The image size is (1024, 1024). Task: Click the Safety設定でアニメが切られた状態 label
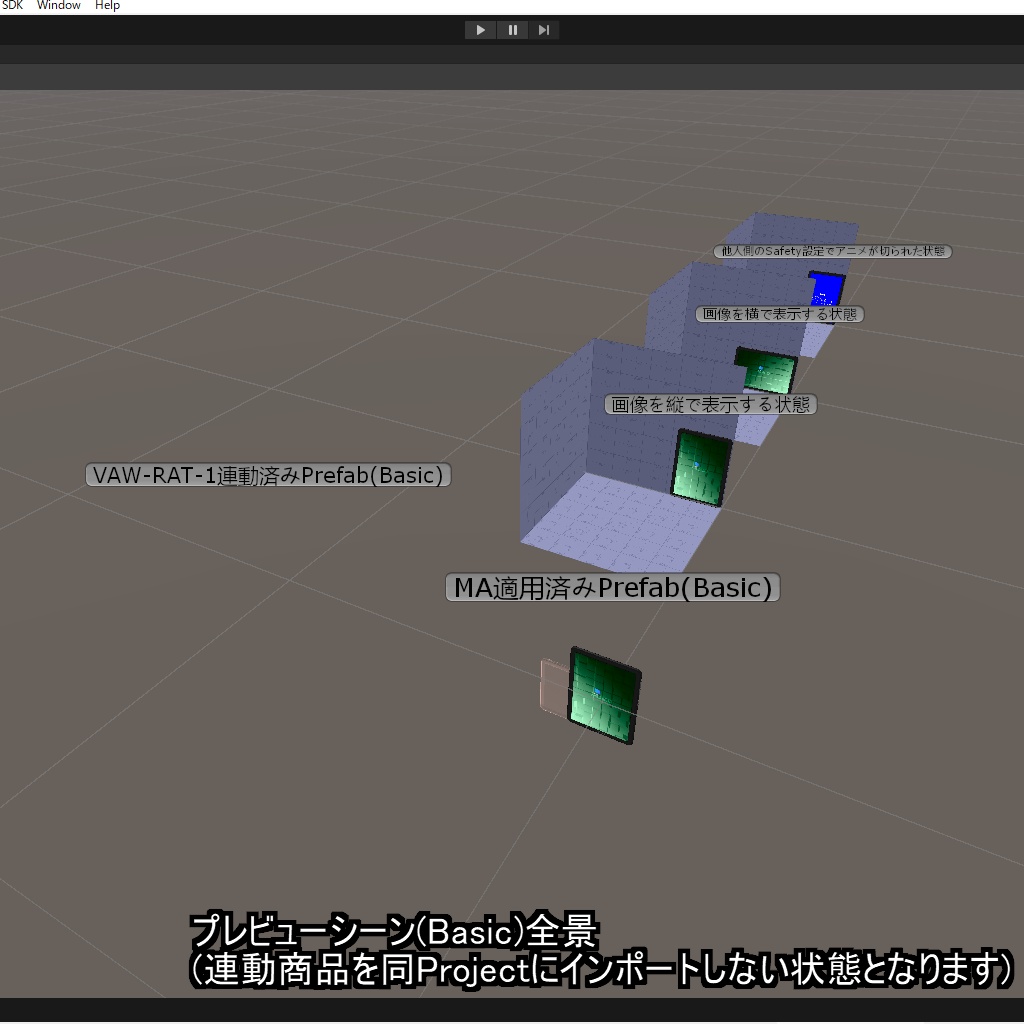coord(833,251)
